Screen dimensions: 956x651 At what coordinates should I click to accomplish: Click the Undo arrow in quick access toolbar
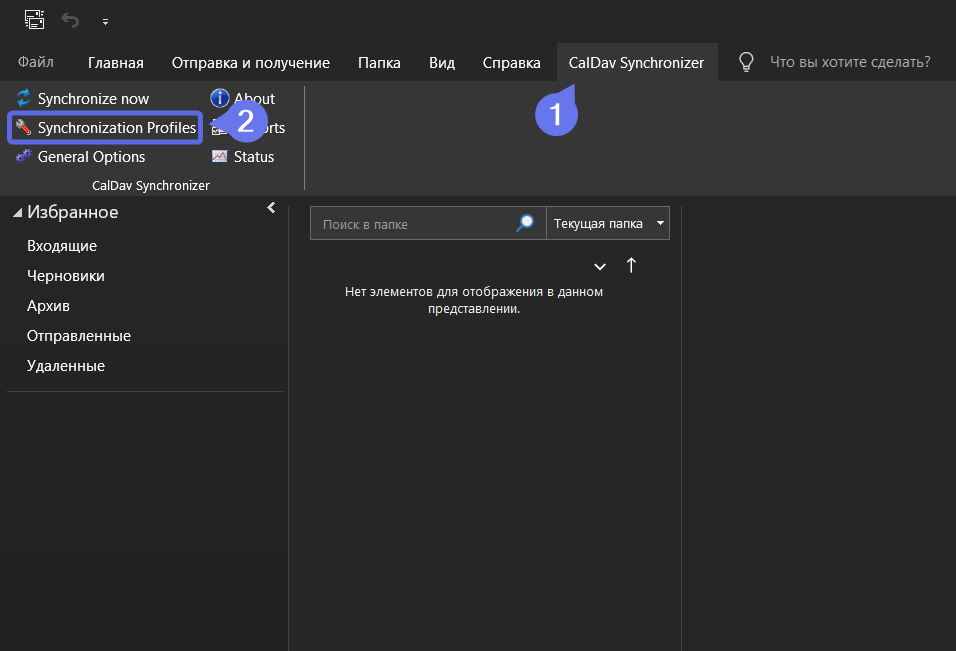[x=70, y=20]
